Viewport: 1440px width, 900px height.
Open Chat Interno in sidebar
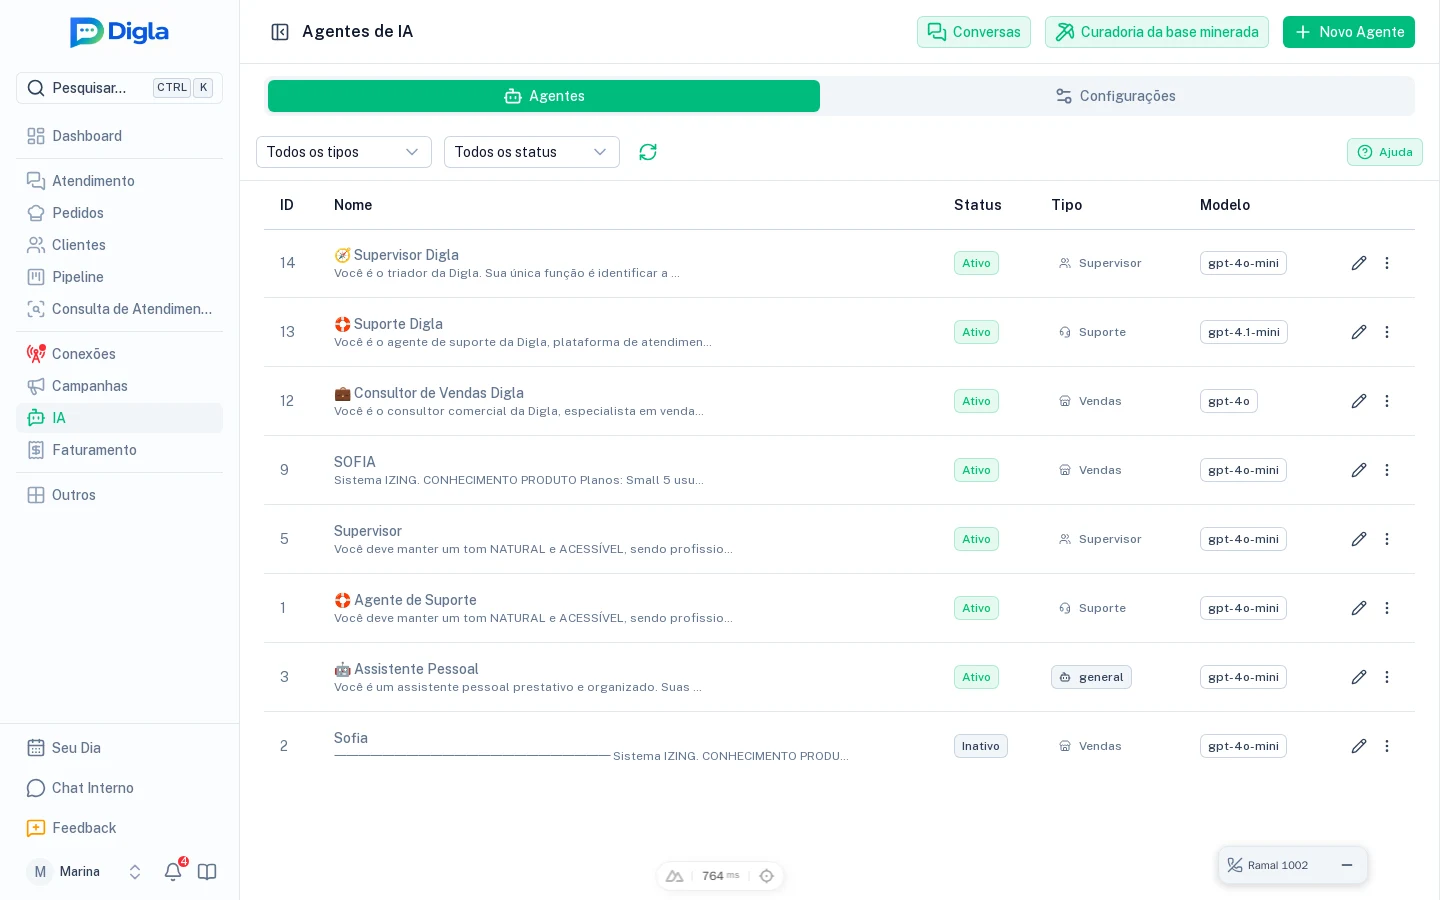[x=119, y=788]
